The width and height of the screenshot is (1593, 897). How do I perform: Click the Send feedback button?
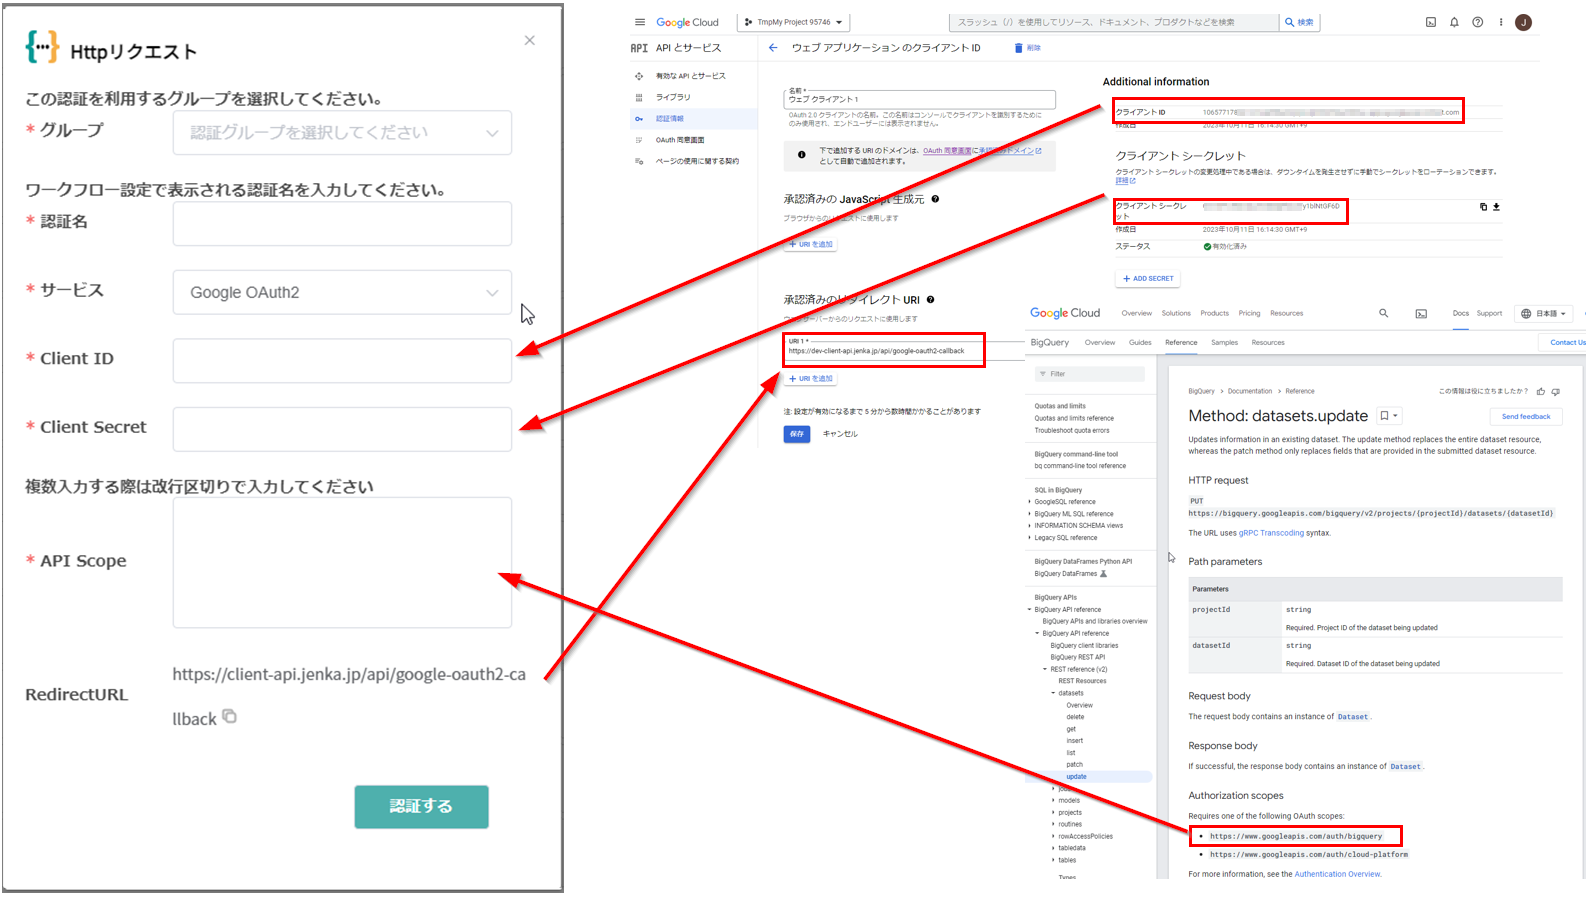click(1526, 416)
